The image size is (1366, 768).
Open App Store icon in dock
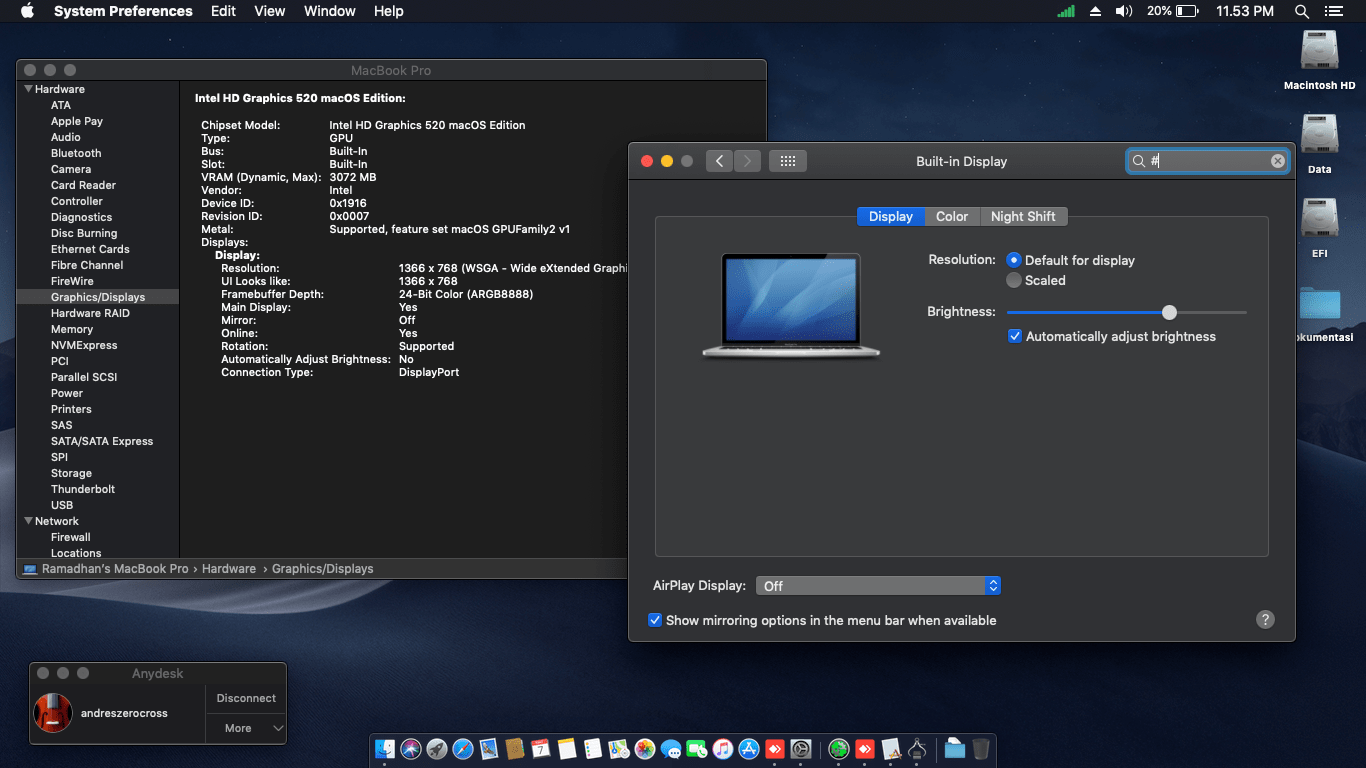749,749
